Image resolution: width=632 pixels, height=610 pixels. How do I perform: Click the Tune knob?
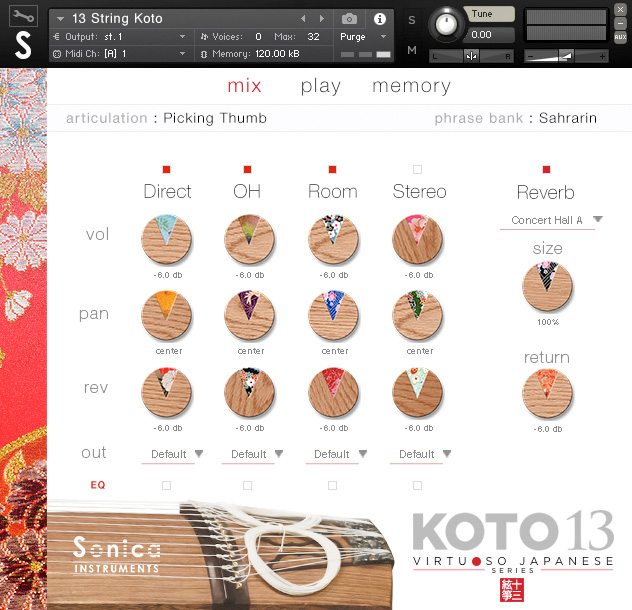[446, 24]
